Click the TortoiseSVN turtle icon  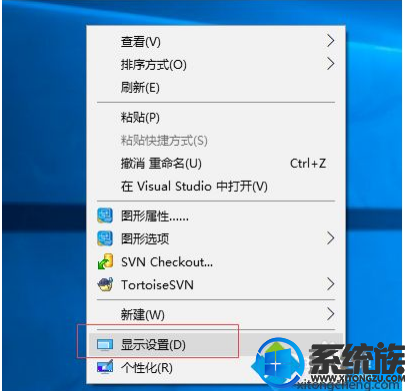(x=105, y=285)
